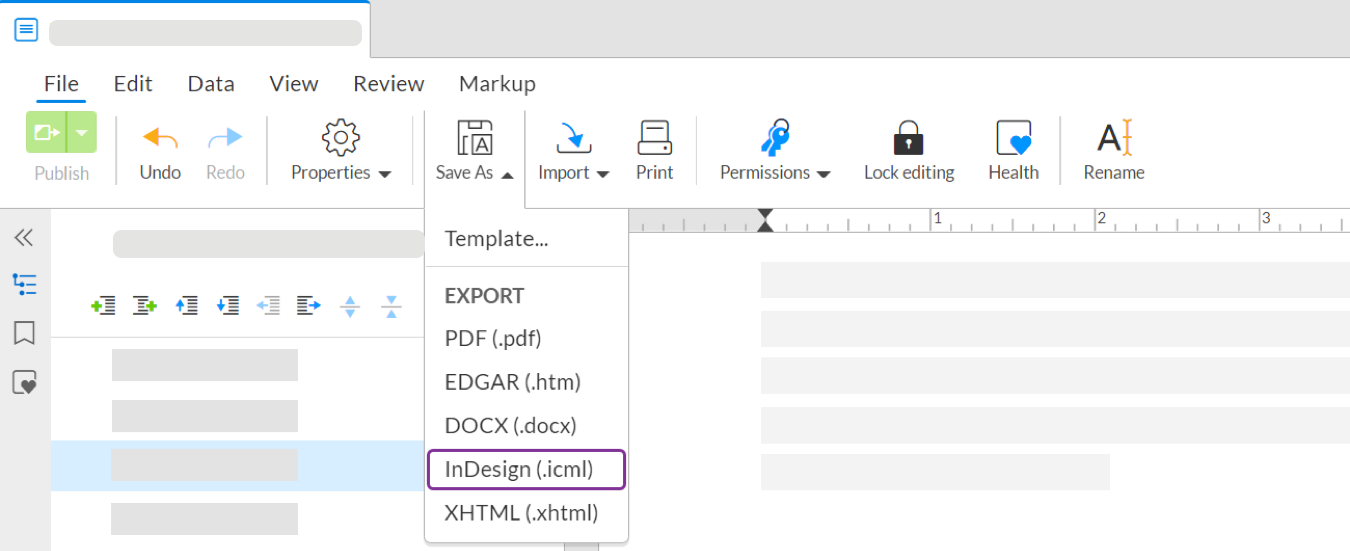Open the bookmarks panel in the sidebar
This screenshot has height=551, width=1350.
(x=24, y=333)
